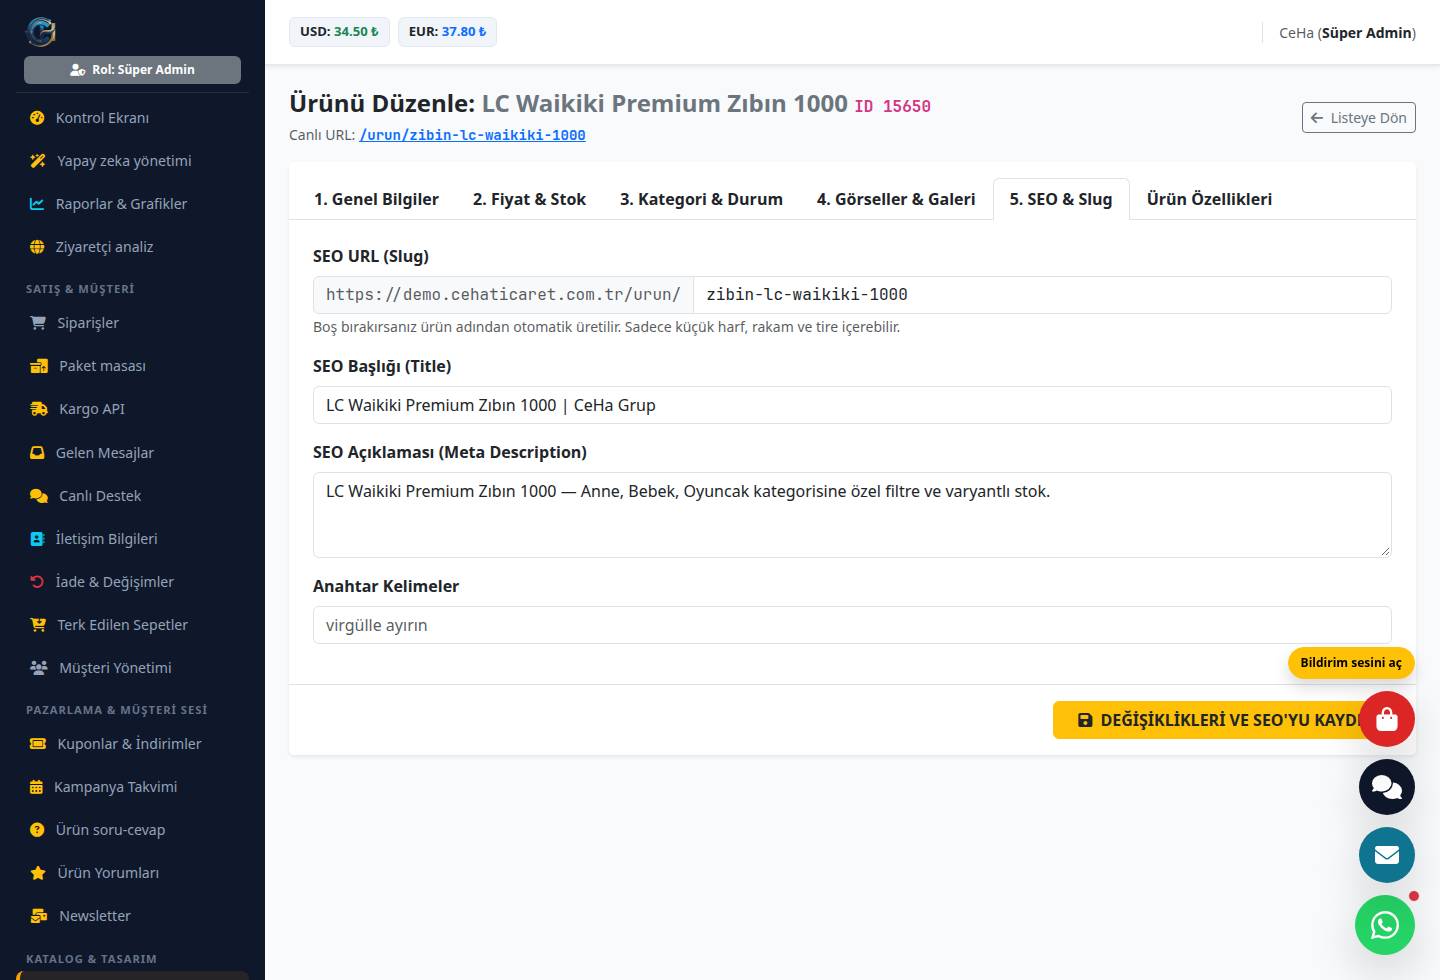Screen dimensions: 1440x980
Task: Click the site logo in sidebar
Action: pos(41,32)
